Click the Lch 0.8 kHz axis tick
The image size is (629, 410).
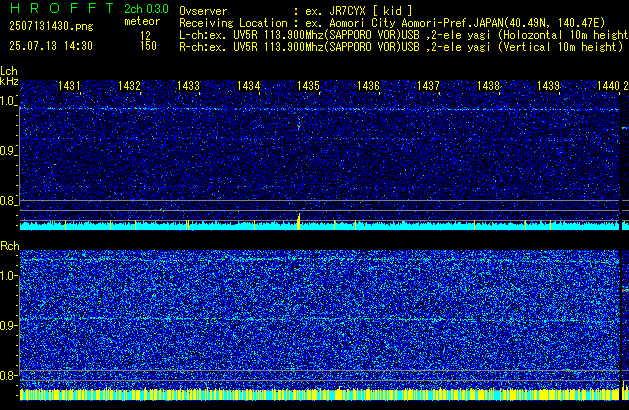coord(8,201)
